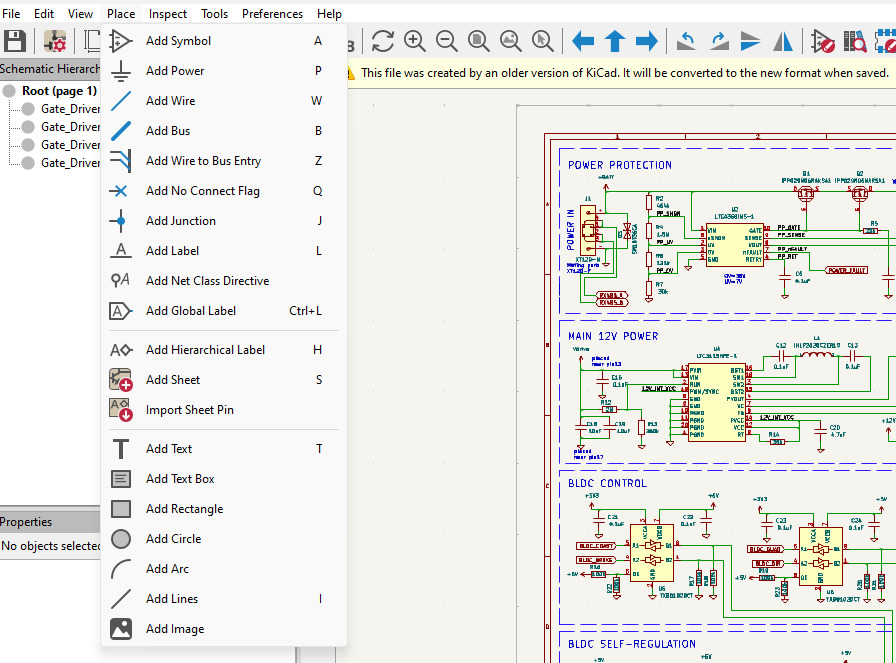Open the Inspect menu
Image resolution: width=896 pixels, height=663 pixels.
coord(168,14)
